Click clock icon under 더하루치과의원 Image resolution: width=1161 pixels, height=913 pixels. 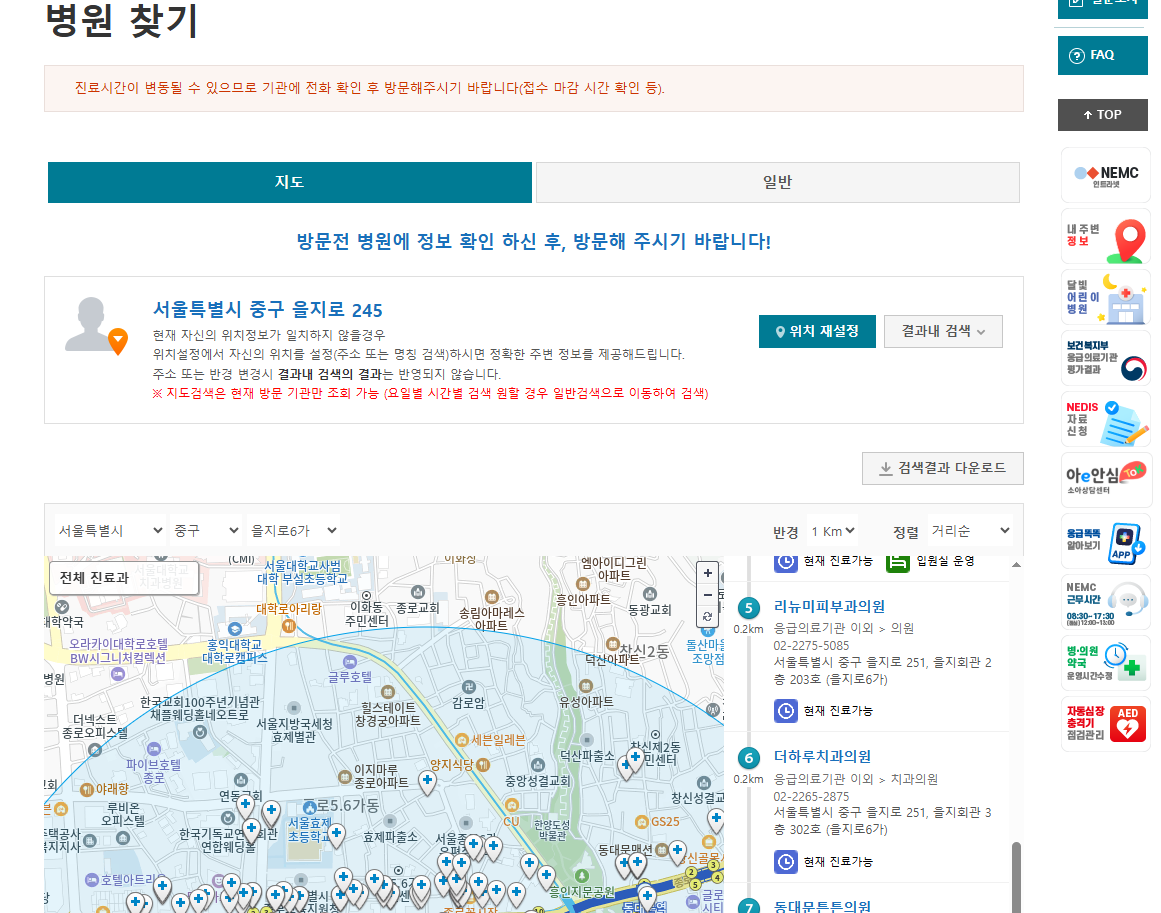click(786, 862)
